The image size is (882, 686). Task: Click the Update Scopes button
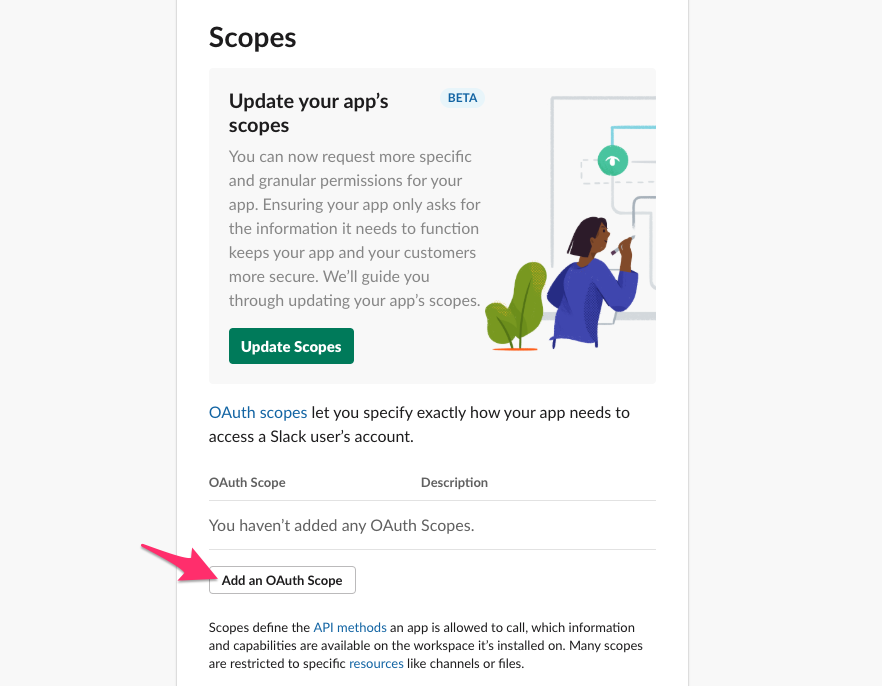click(x=291, y=346)
